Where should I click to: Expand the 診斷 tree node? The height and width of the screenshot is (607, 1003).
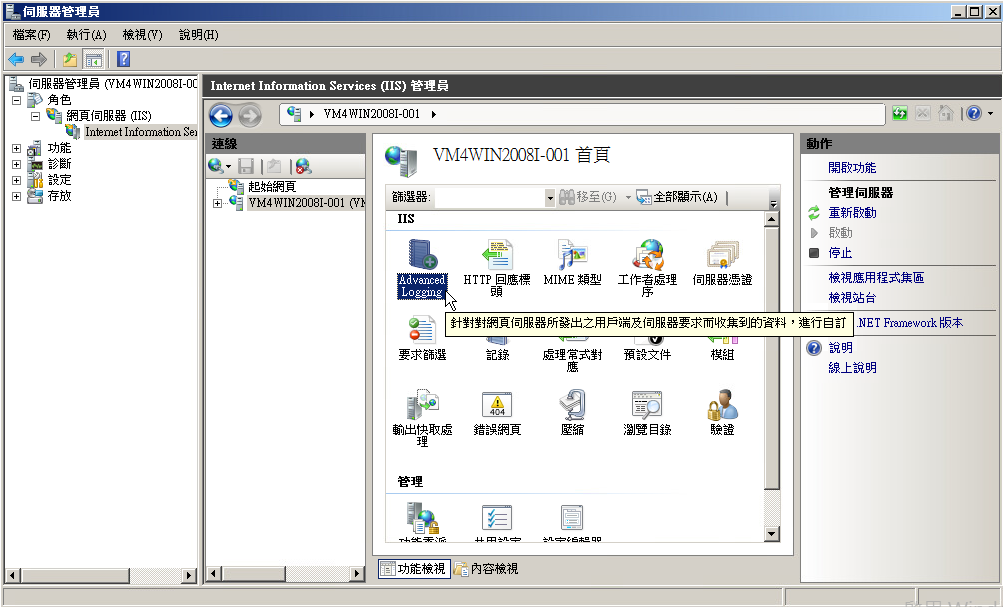17,164
